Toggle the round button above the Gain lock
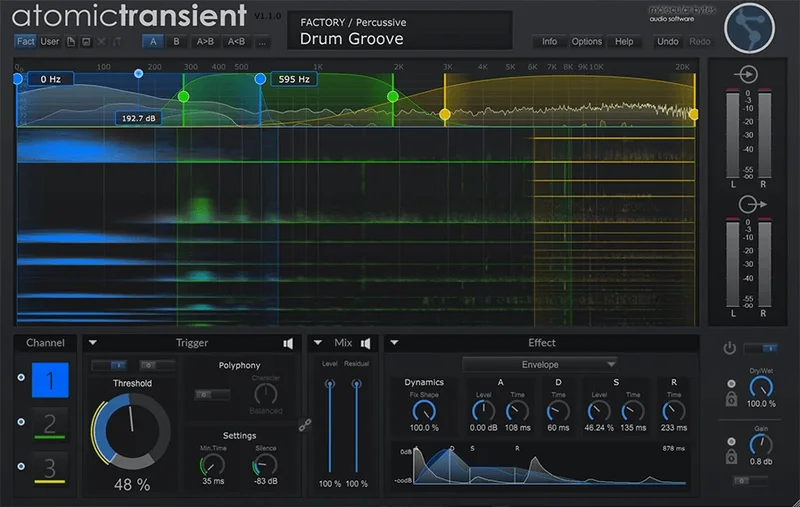The height and width of the screenshot is (507, 800). point(731,441)
